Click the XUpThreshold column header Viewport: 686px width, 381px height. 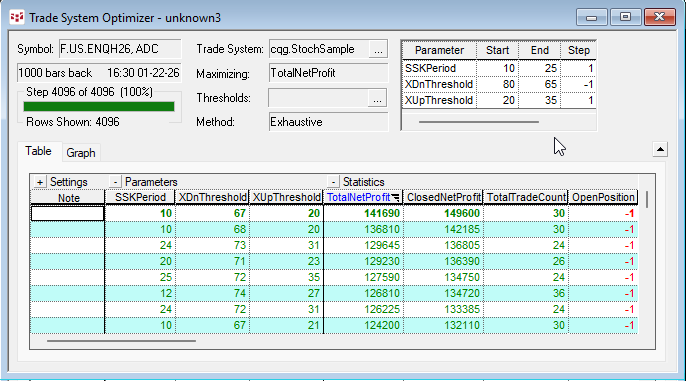tap(287, 197)
